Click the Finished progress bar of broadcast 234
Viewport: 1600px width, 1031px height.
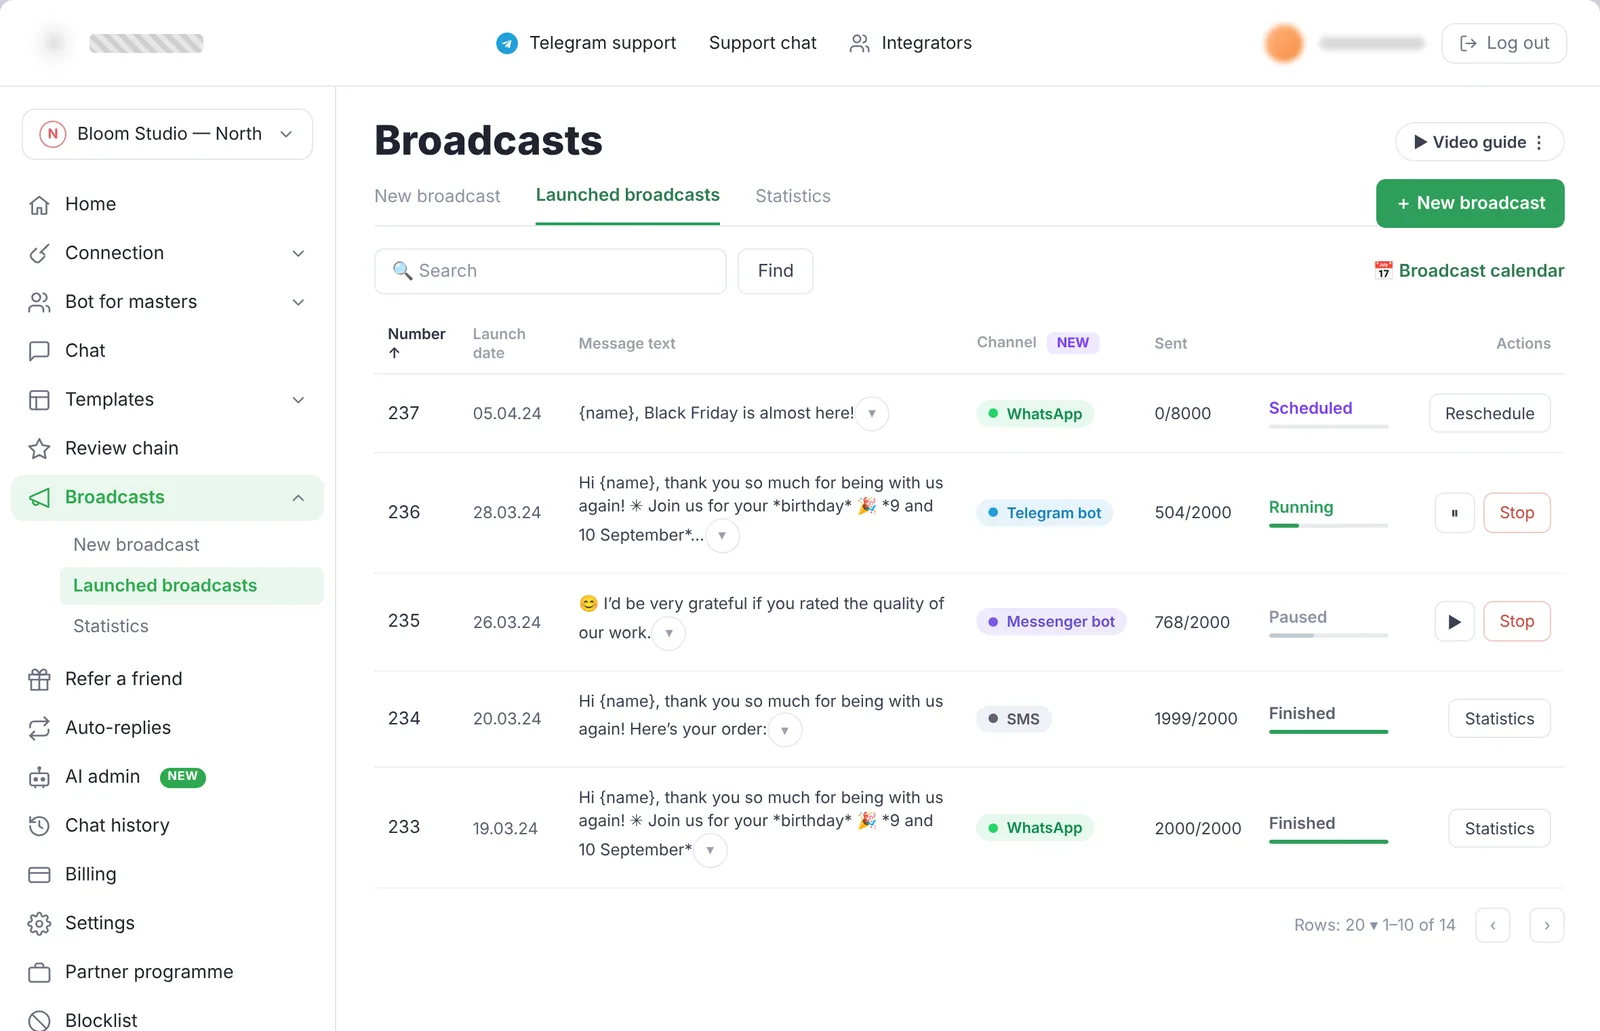pos(1328,732)
